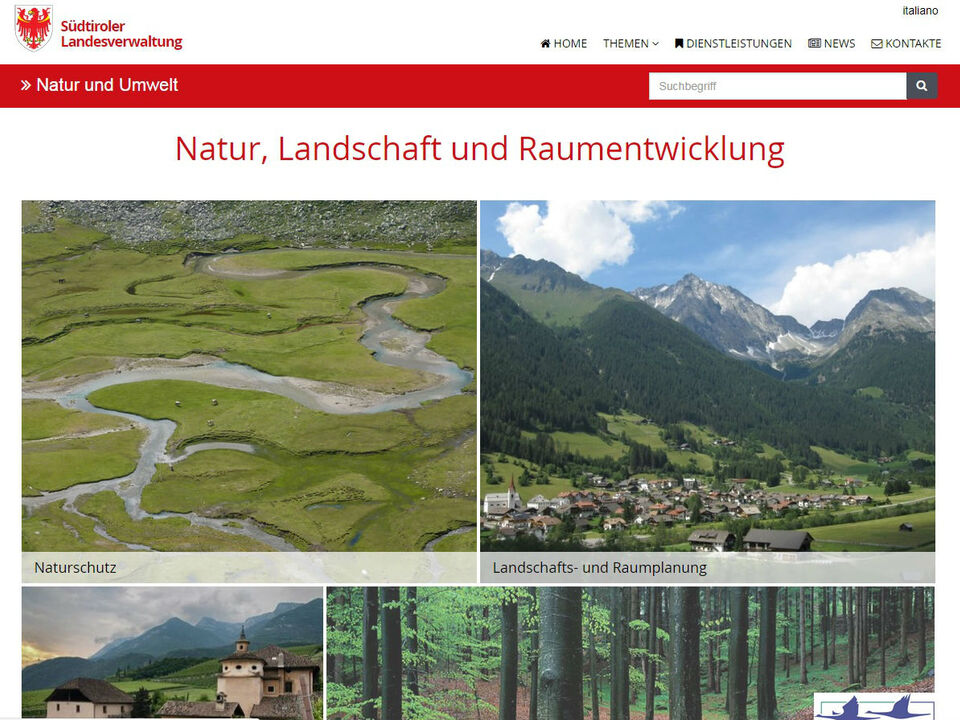Click the magnifying glass search button
Image resolution: width=960 pixels, height=720 pixels.
[920, 86]
